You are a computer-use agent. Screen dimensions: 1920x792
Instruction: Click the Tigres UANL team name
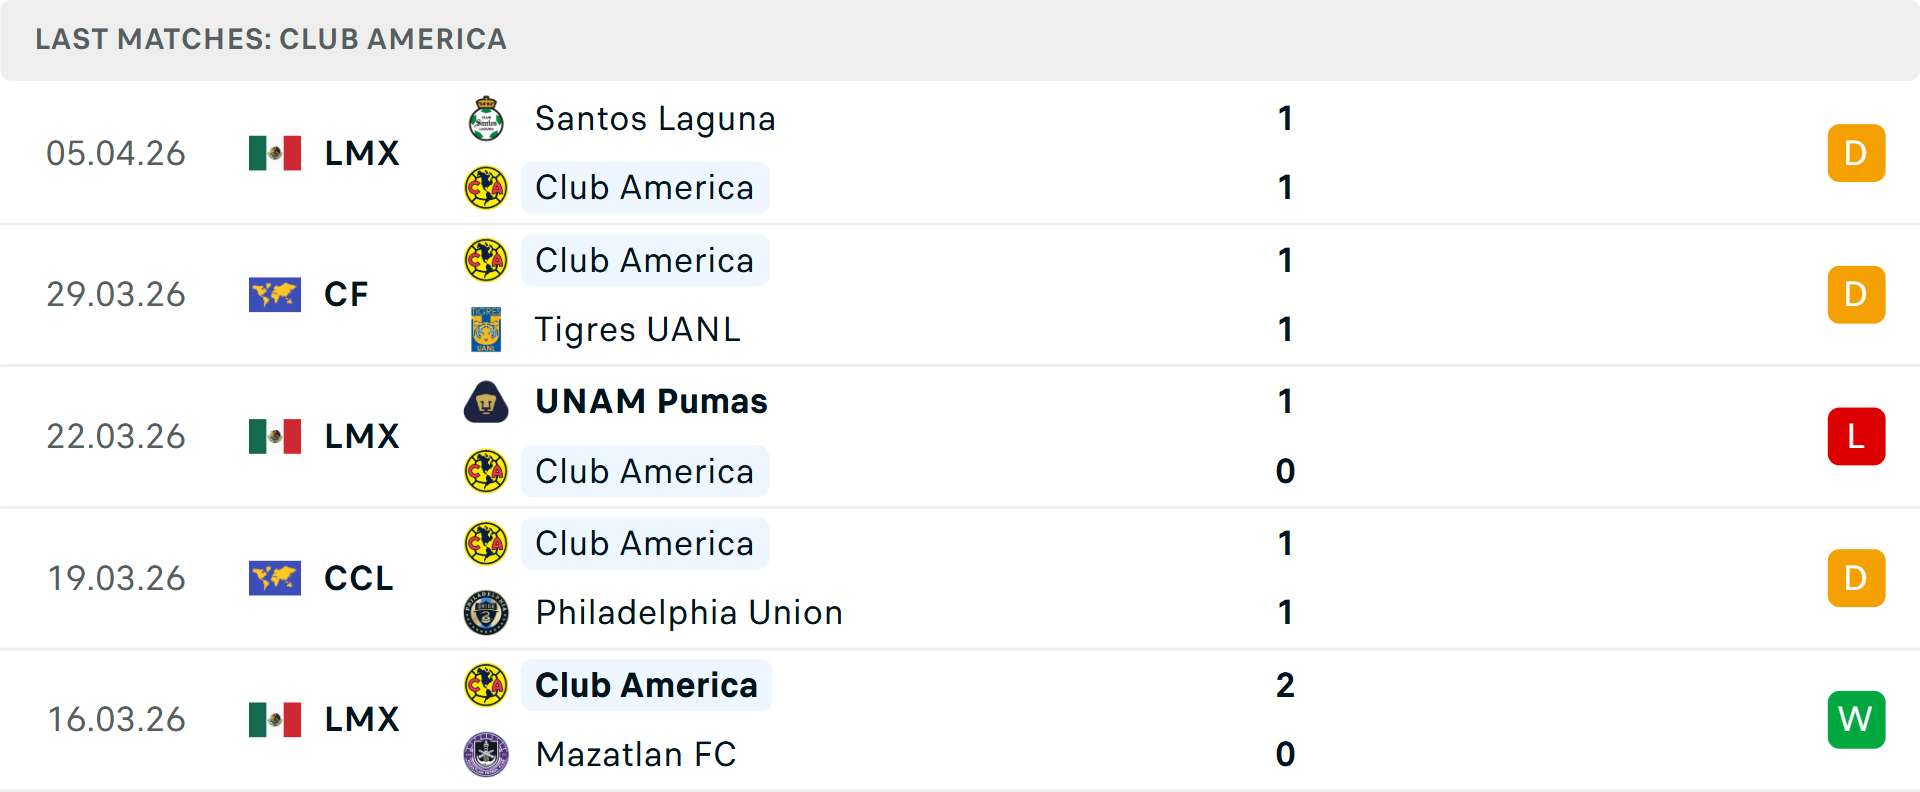tap(638, 329)
